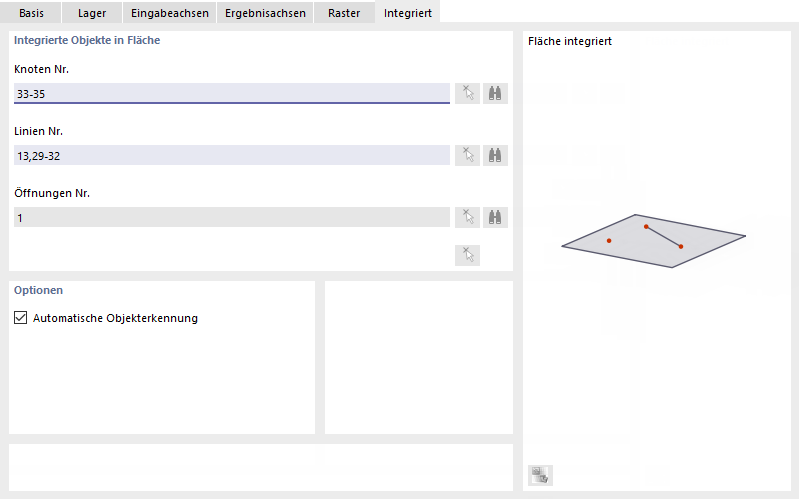Go to the Eingabeachsen tab

click(x=169, y=13)
